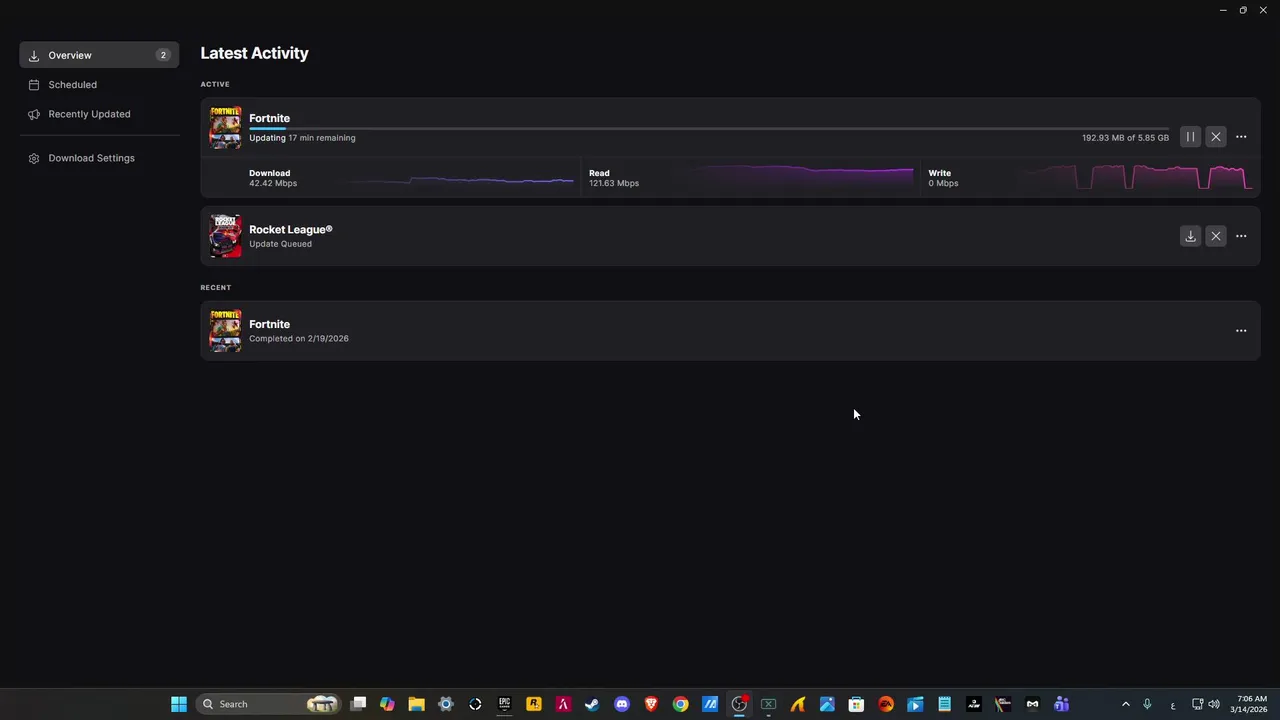
Task: Click "Completed on 2/19/2026" text
Action: pos(299,339)
